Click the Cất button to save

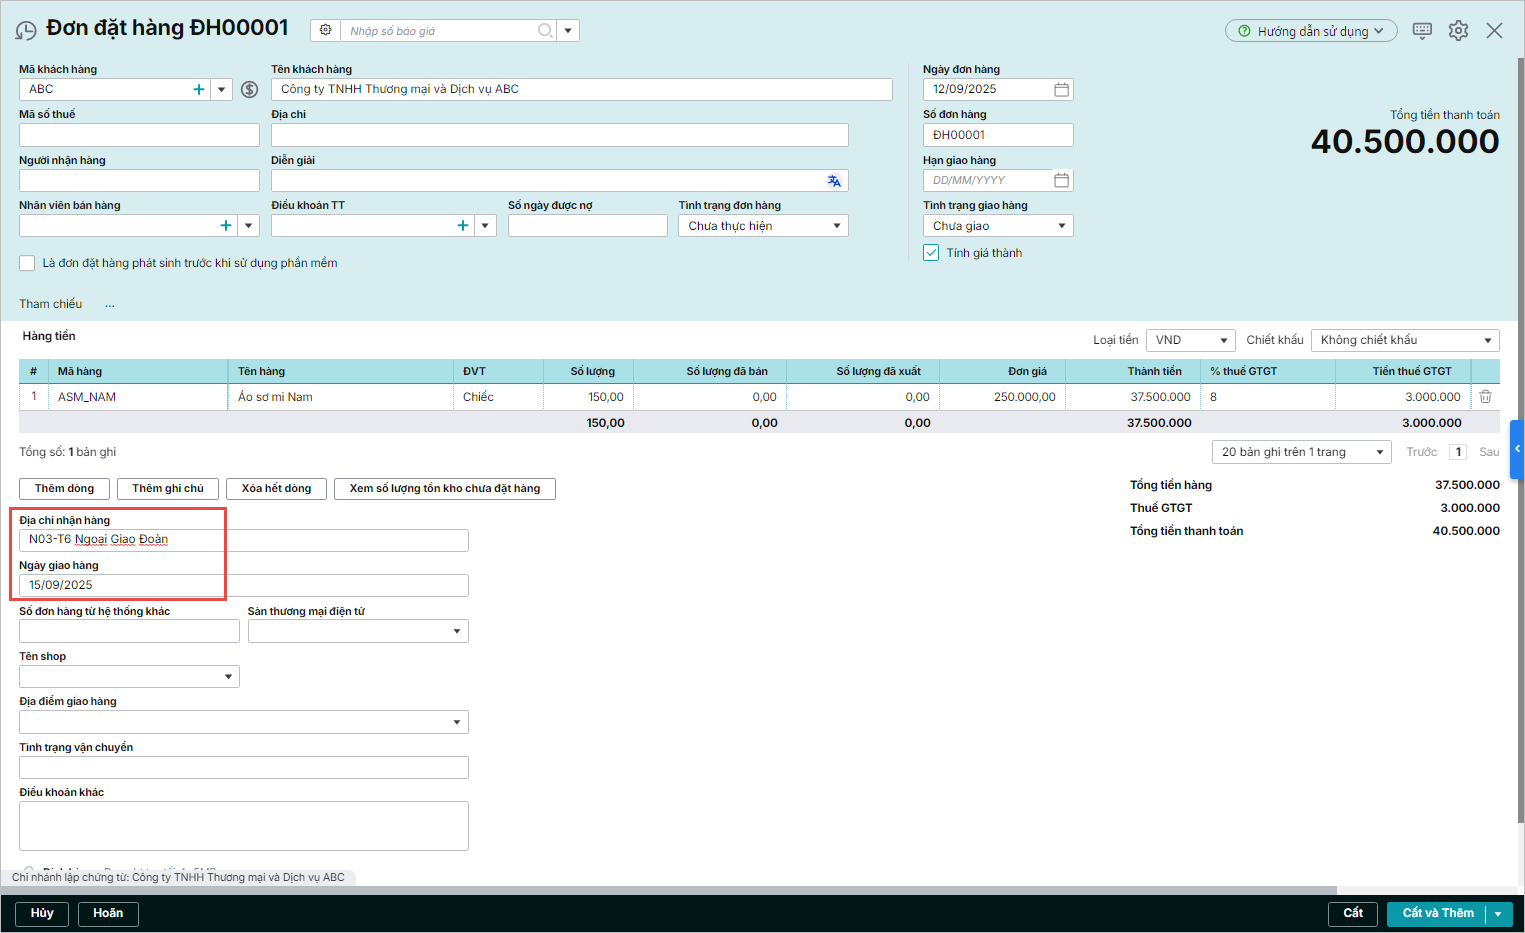coord(1352,913)
